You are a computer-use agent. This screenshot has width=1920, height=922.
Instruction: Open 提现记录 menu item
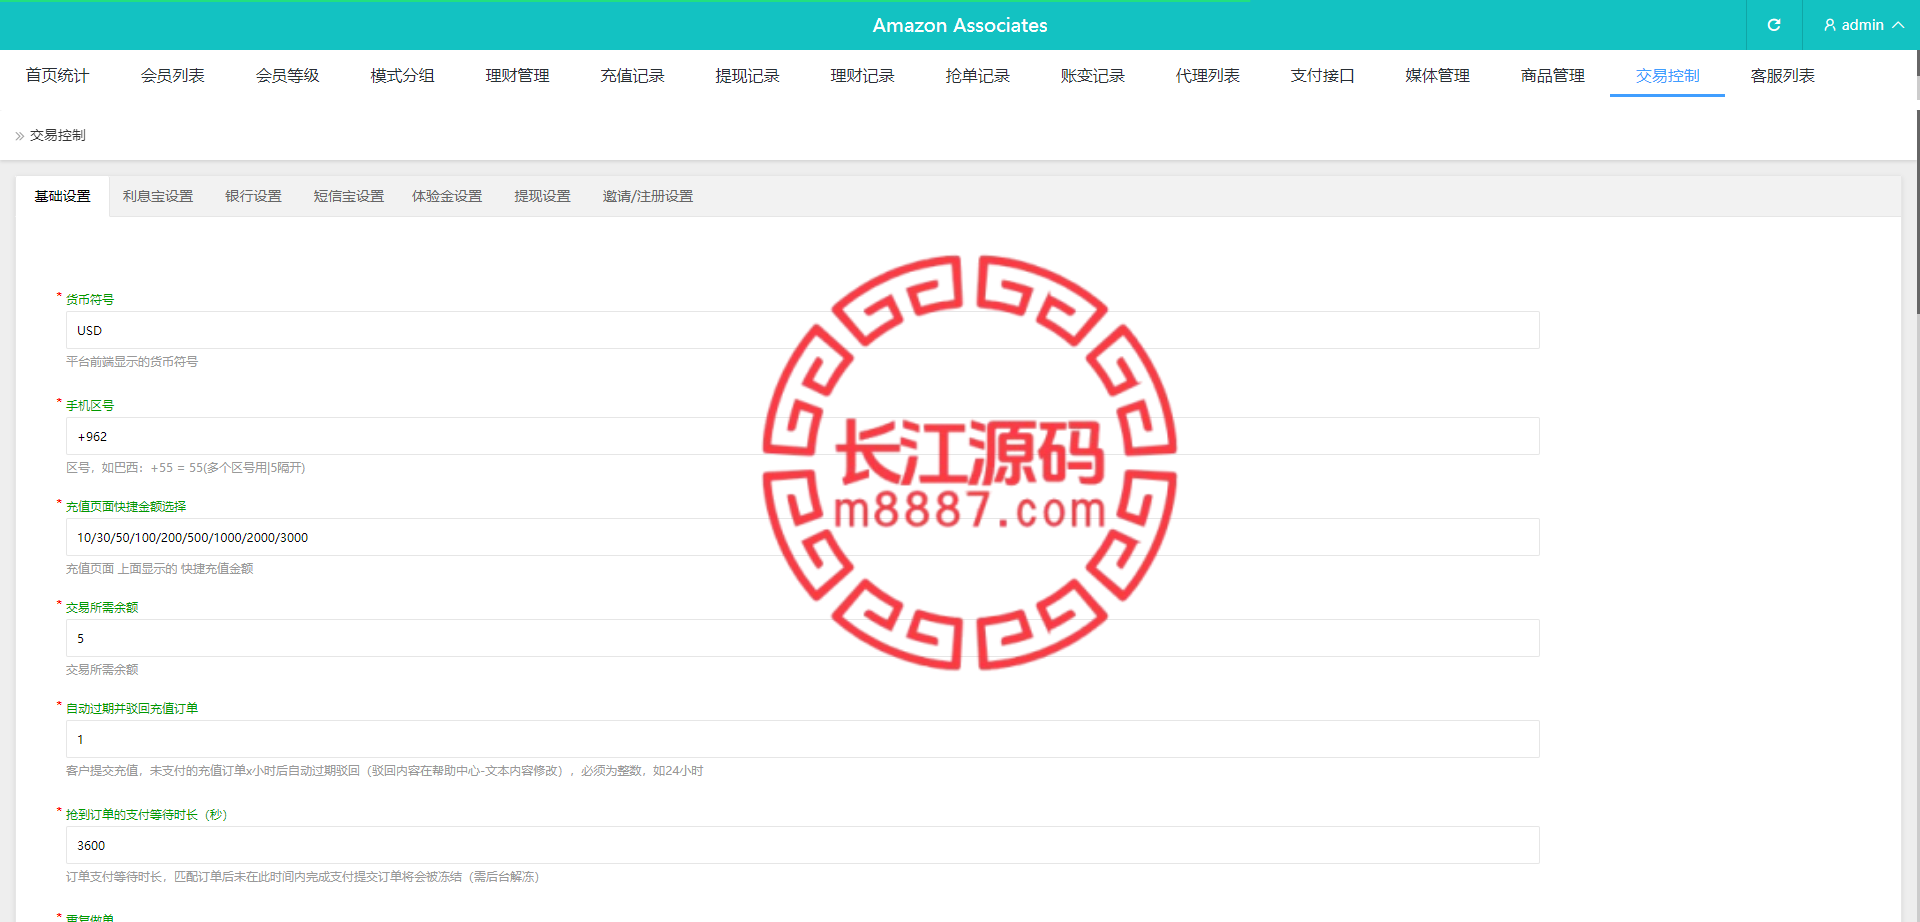point(747,76)
